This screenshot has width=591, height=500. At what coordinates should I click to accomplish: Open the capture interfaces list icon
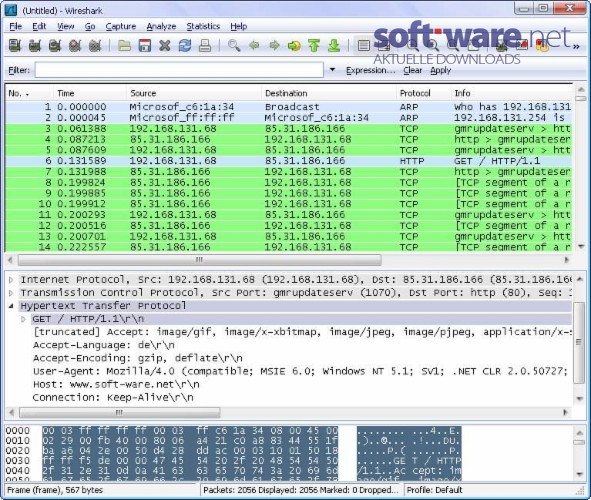point(15,46)
